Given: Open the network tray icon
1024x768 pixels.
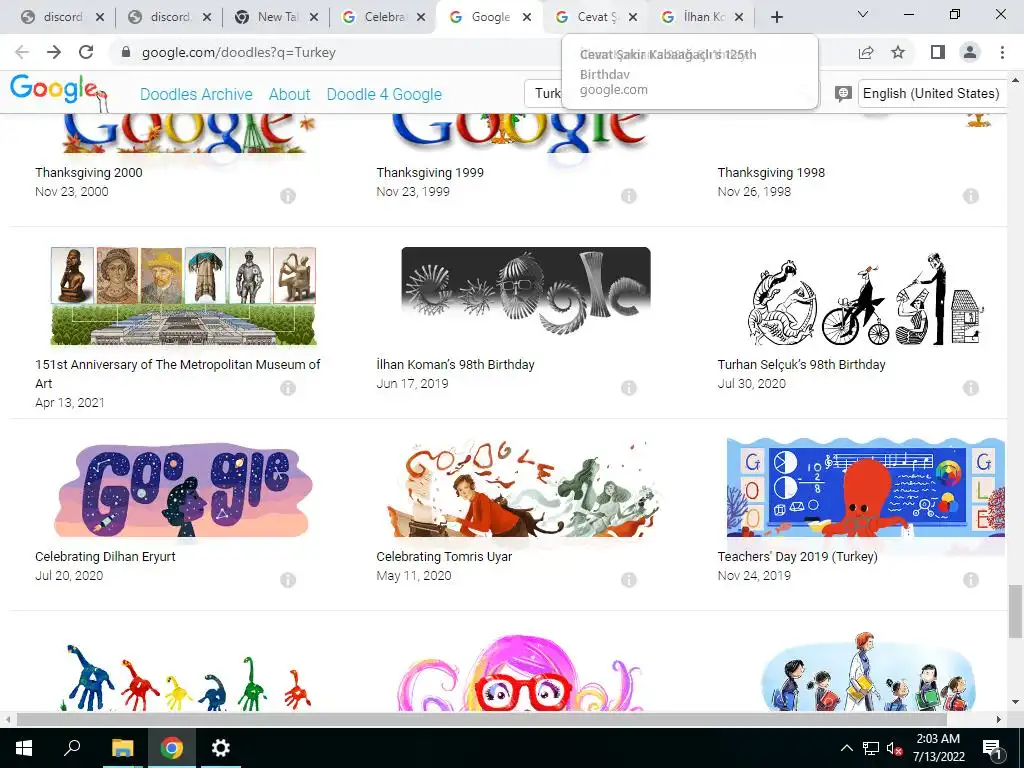Looking at the screenshot, I should pos(871,748).
